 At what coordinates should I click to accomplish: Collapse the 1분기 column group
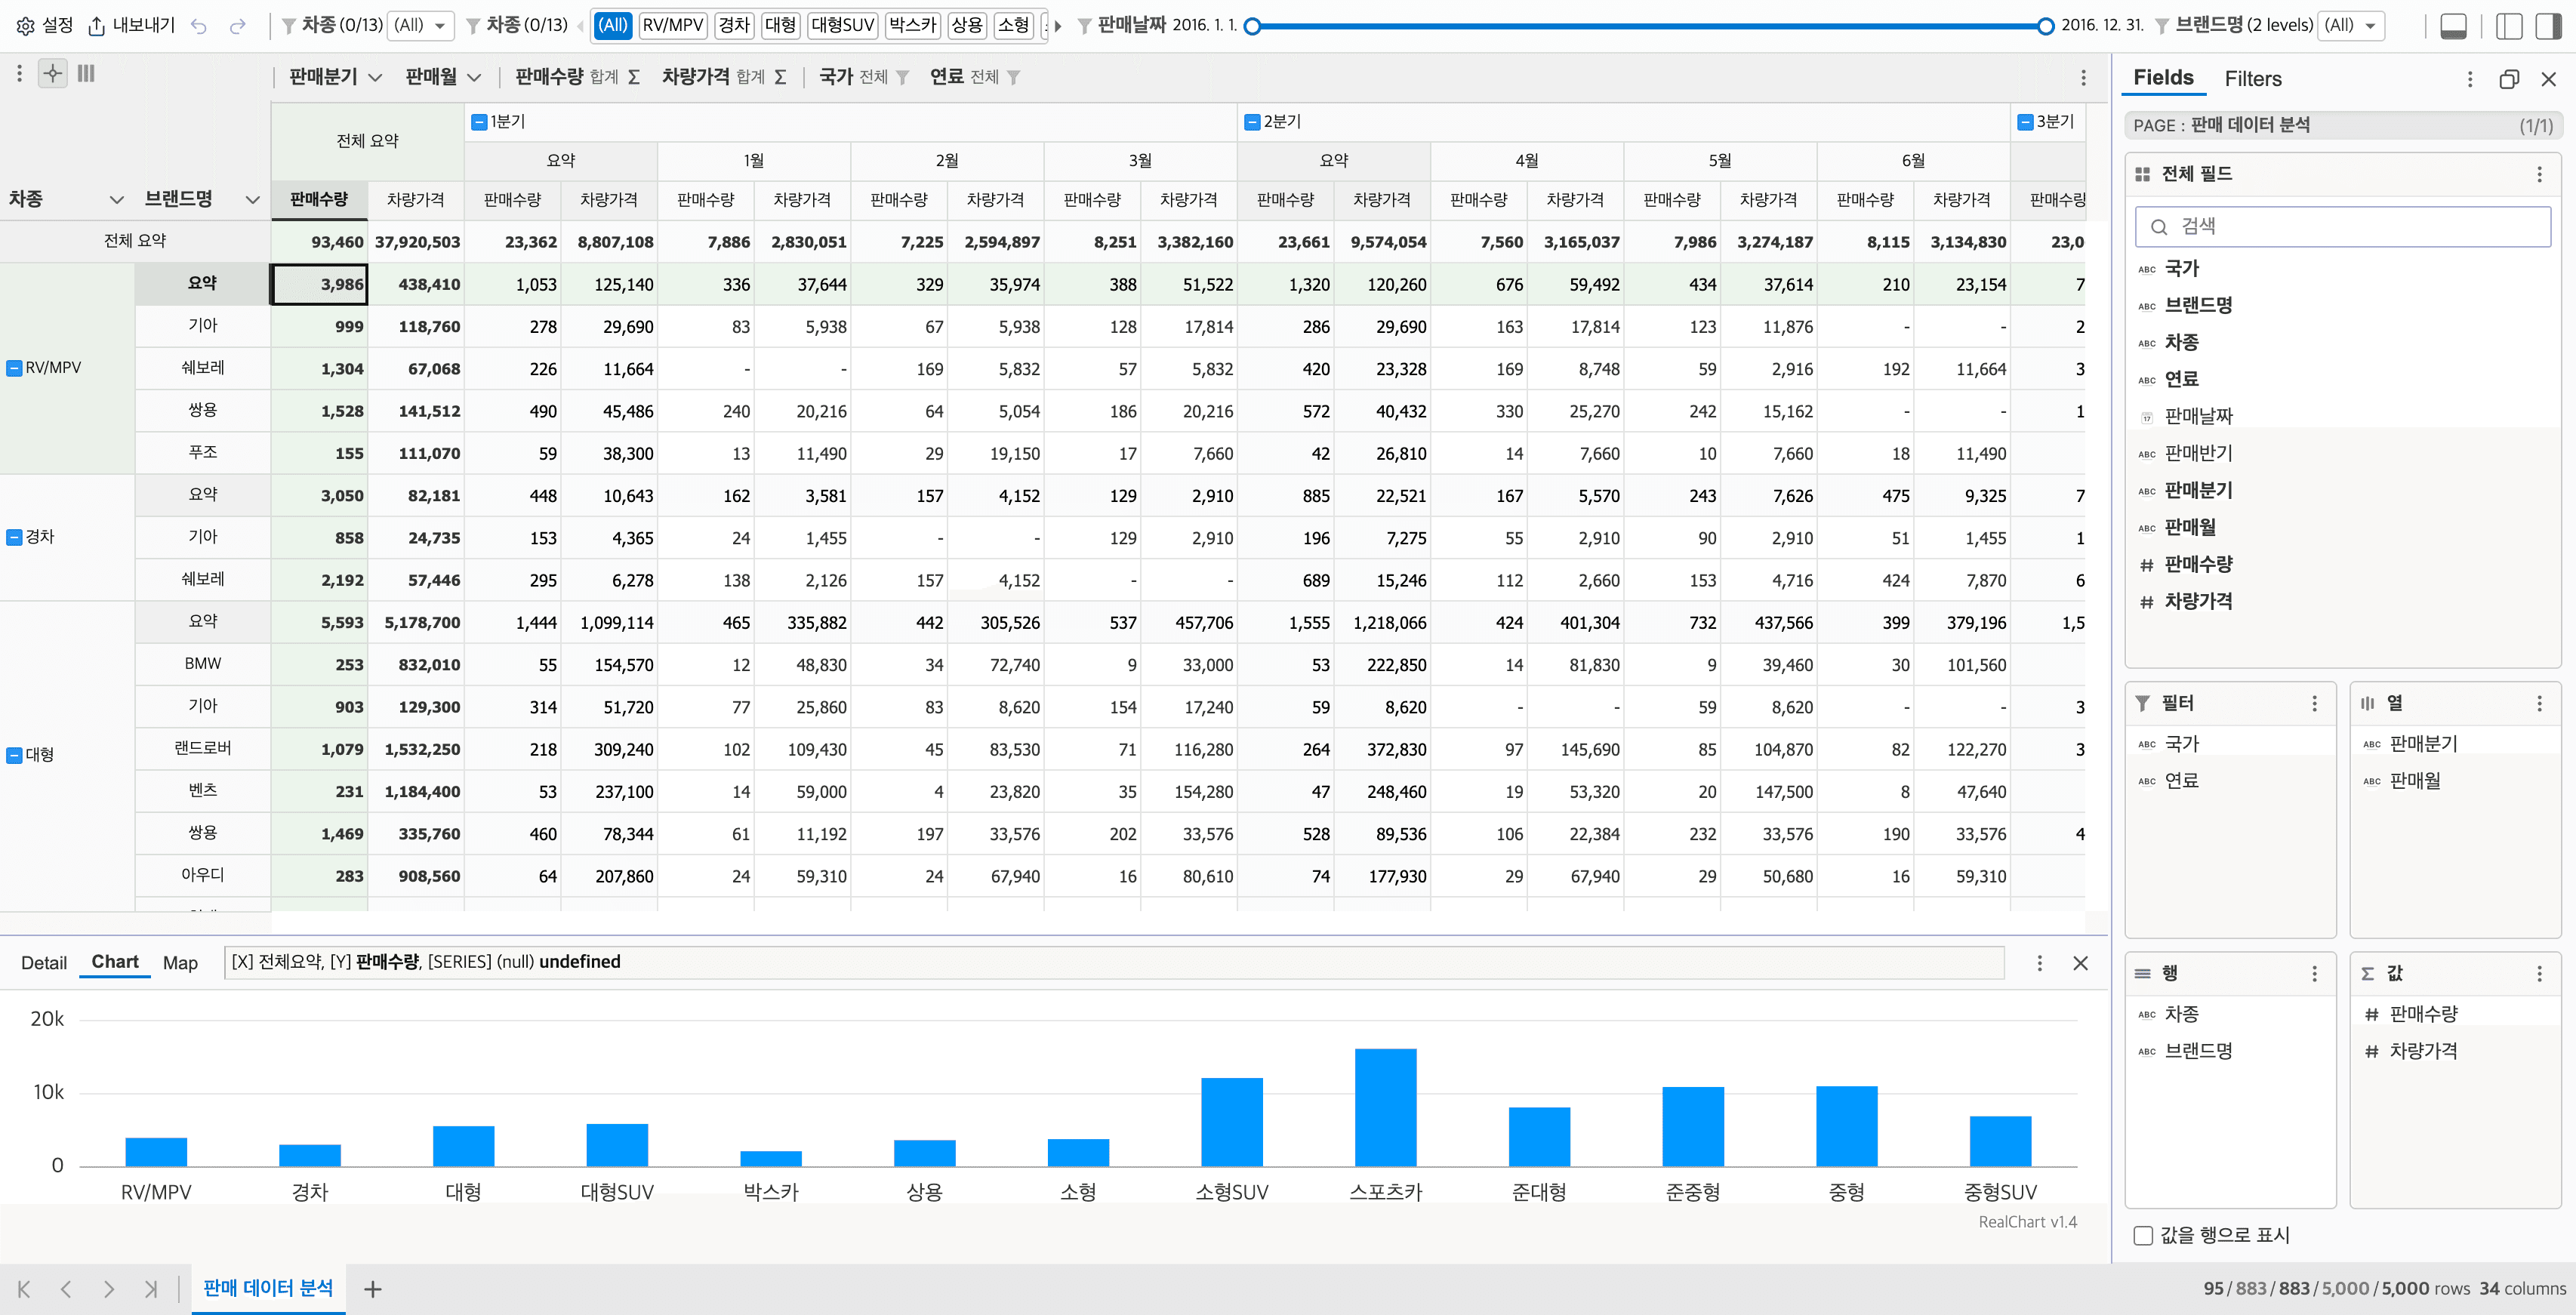pos(479,122)
